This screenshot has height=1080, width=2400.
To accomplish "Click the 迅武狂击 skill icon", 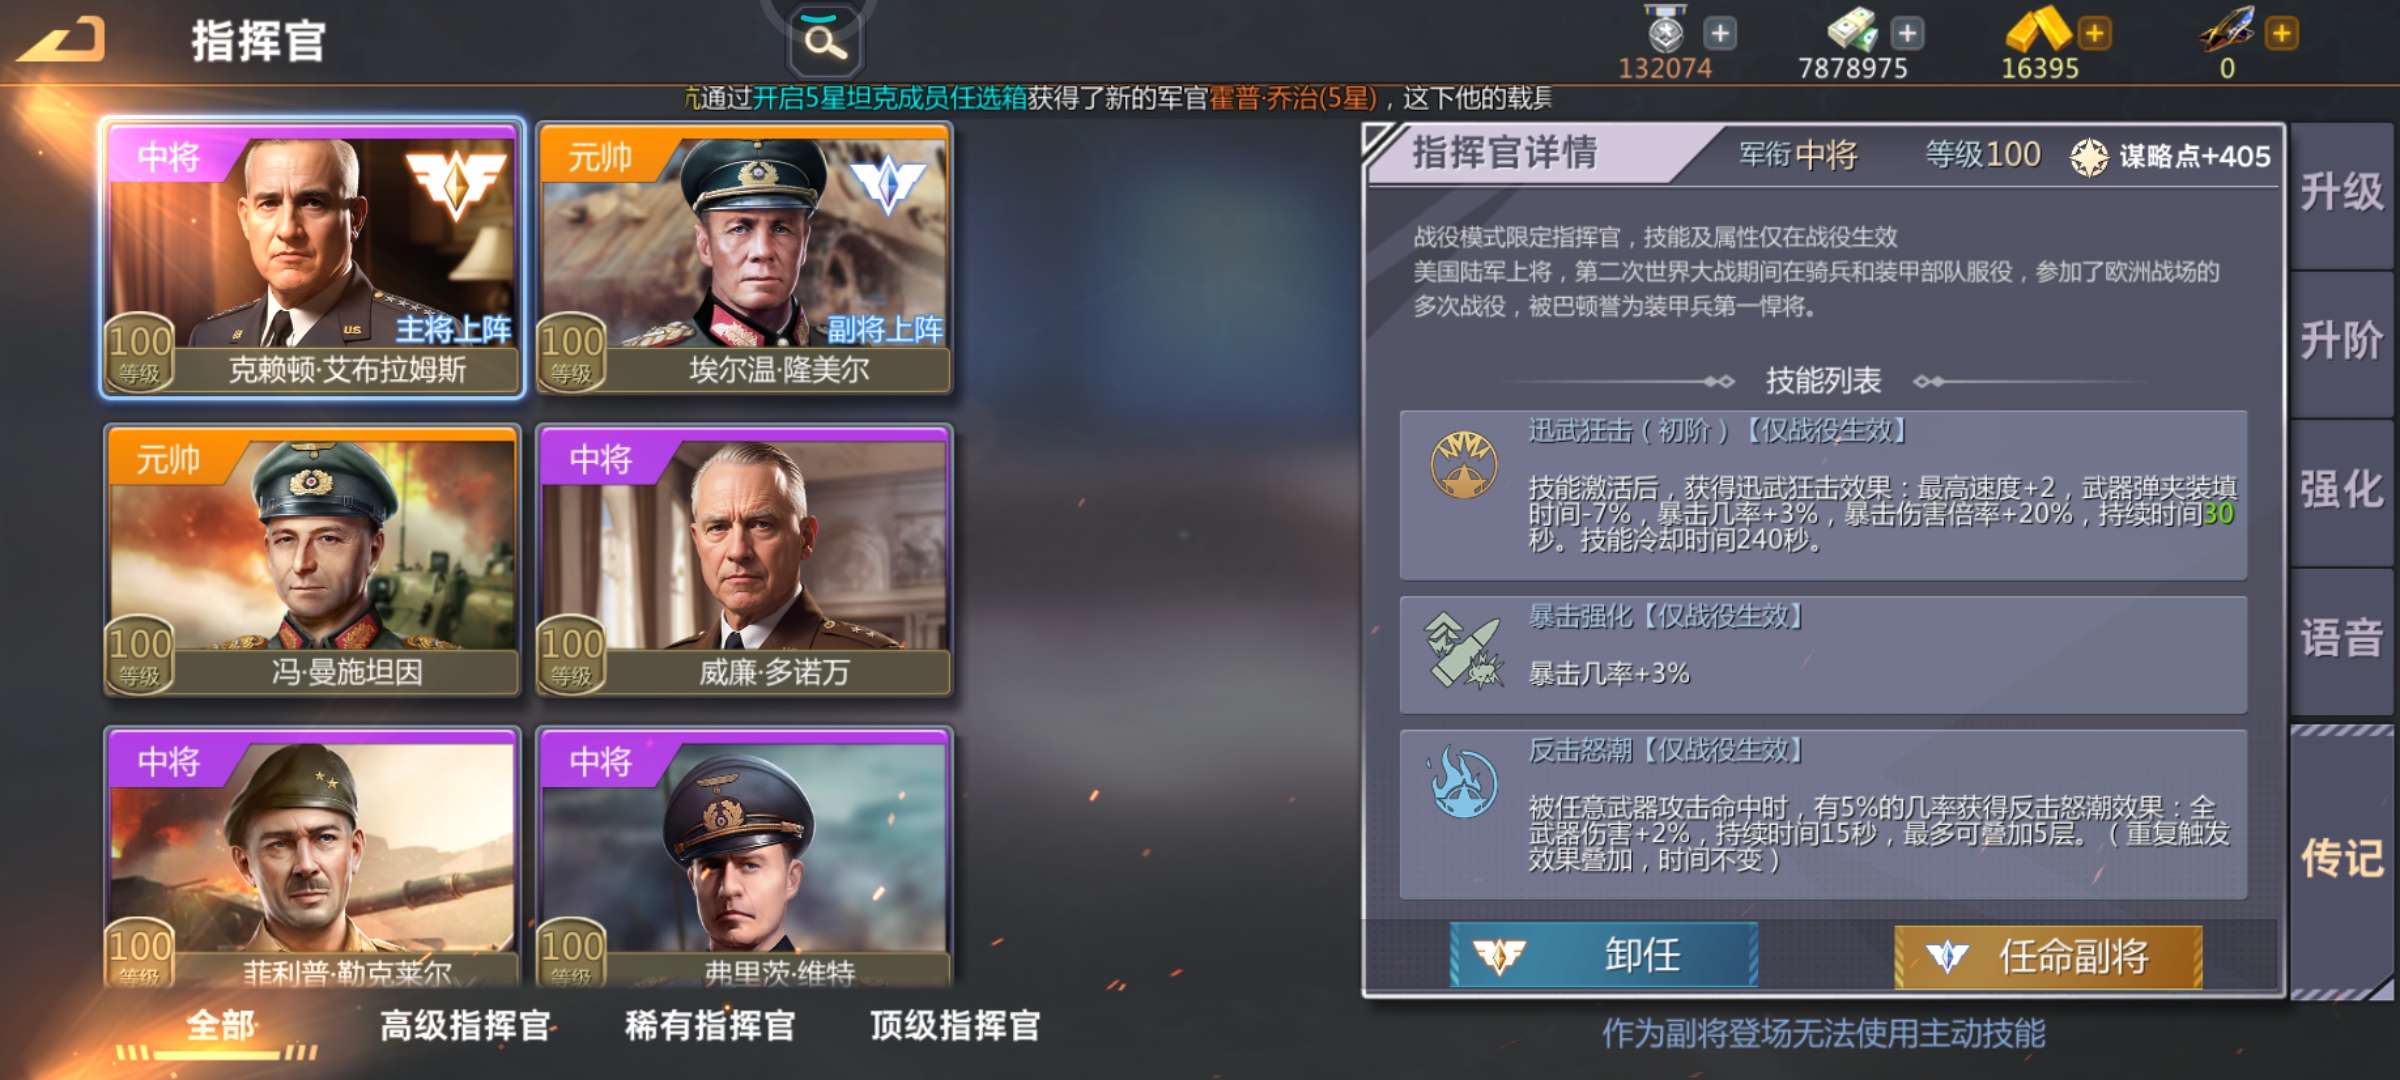I will (x=1463, y=465).
